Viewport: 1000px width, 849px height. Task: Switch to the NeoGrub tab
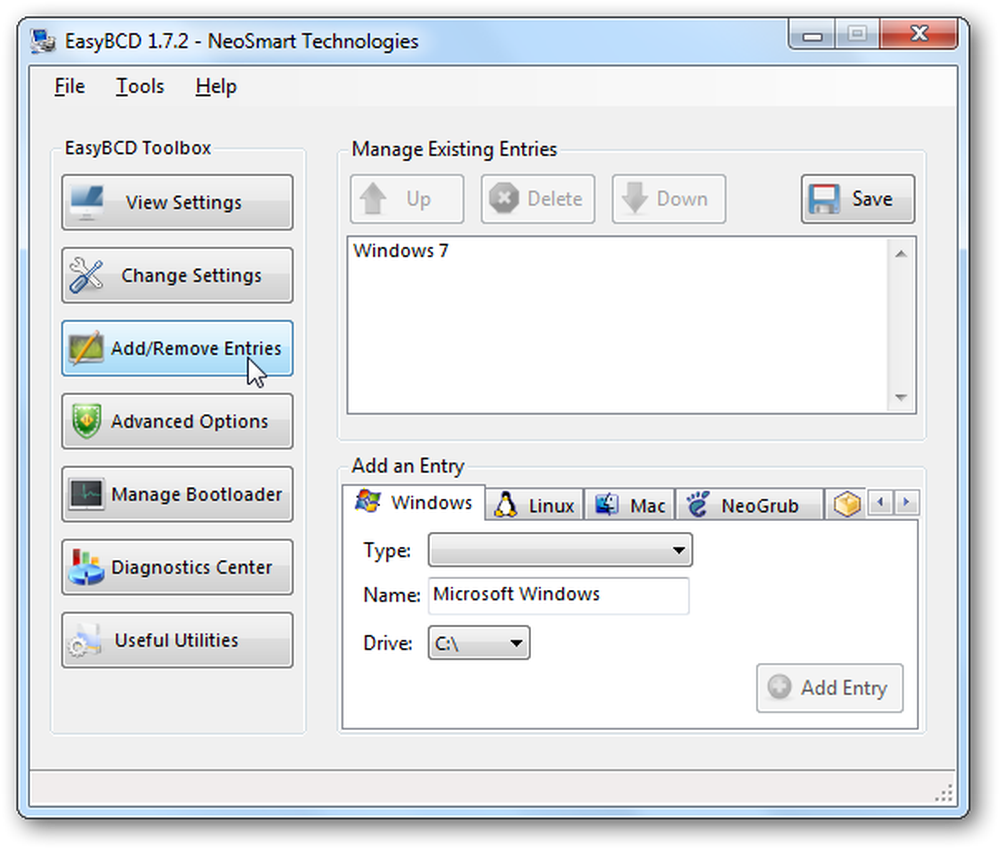point(749,506)
